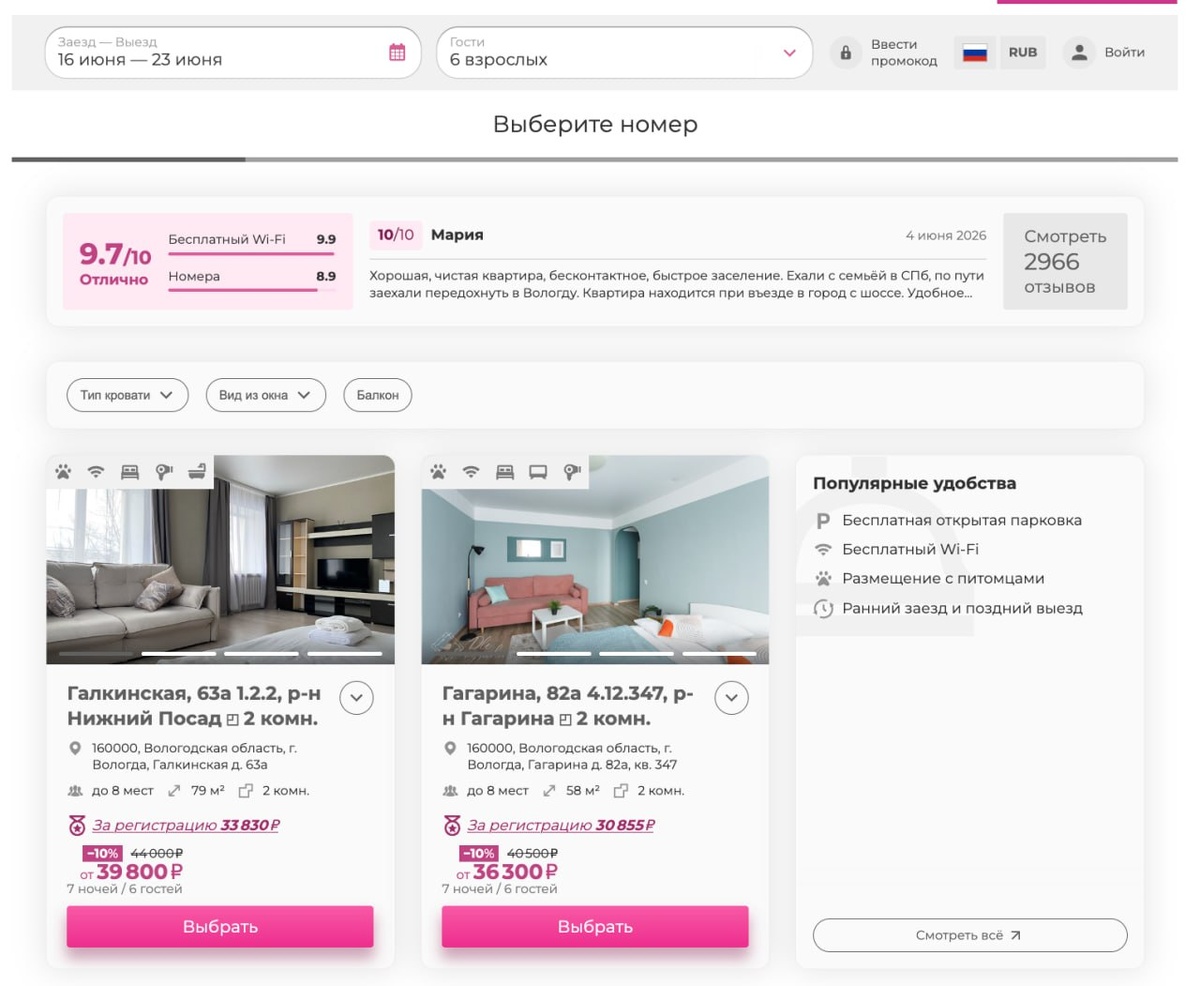Click the Гагарина, 82а listing title

[x=568, y=706]
